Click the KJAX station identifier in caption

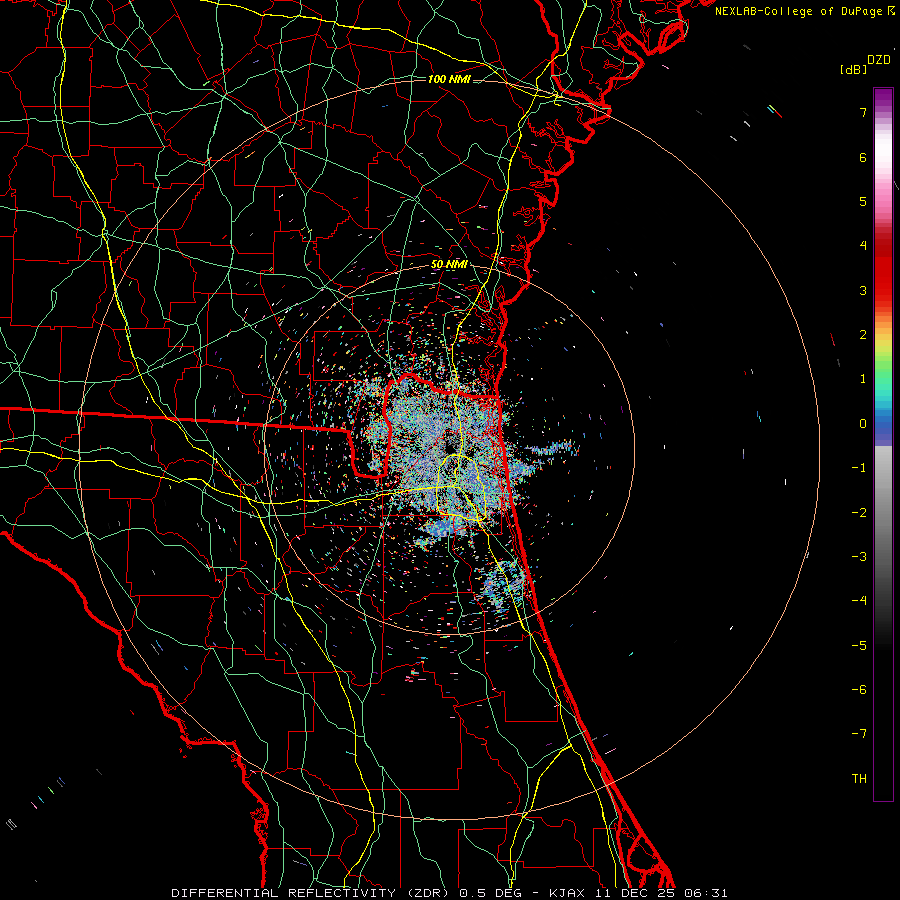click(x=568, y=893)
